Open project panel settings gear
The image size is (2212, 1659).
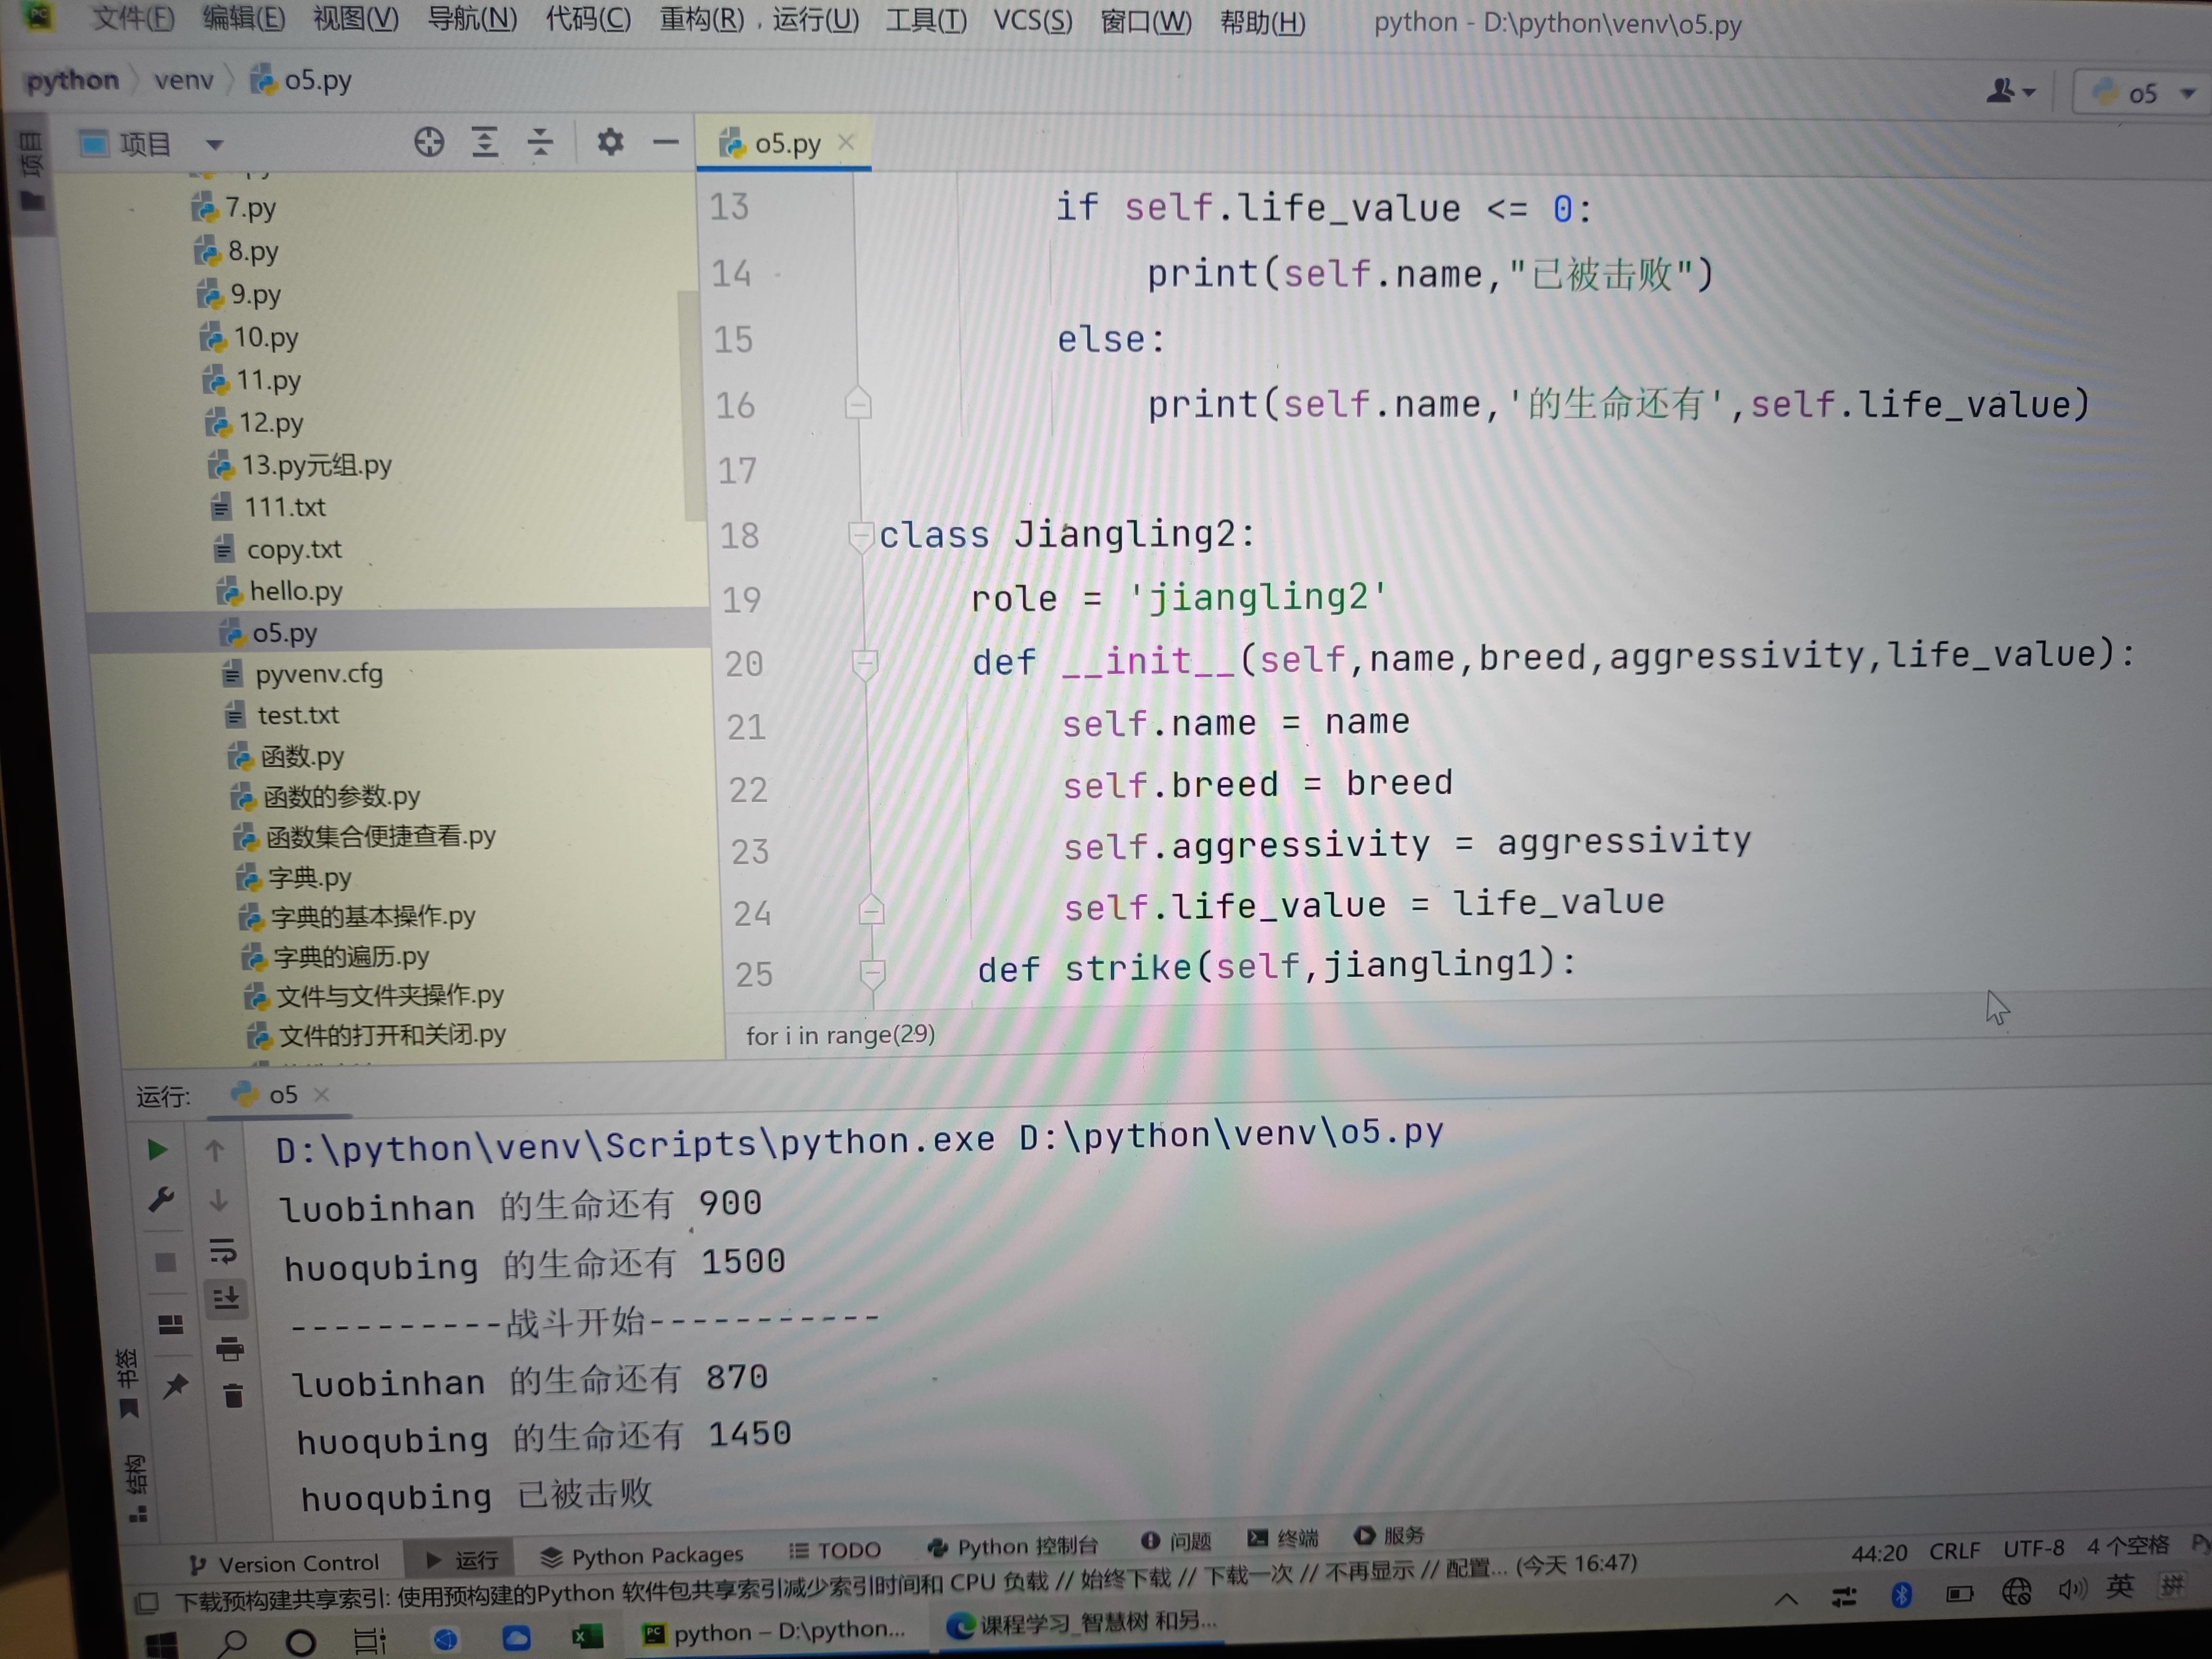click(x=610, y=142)
